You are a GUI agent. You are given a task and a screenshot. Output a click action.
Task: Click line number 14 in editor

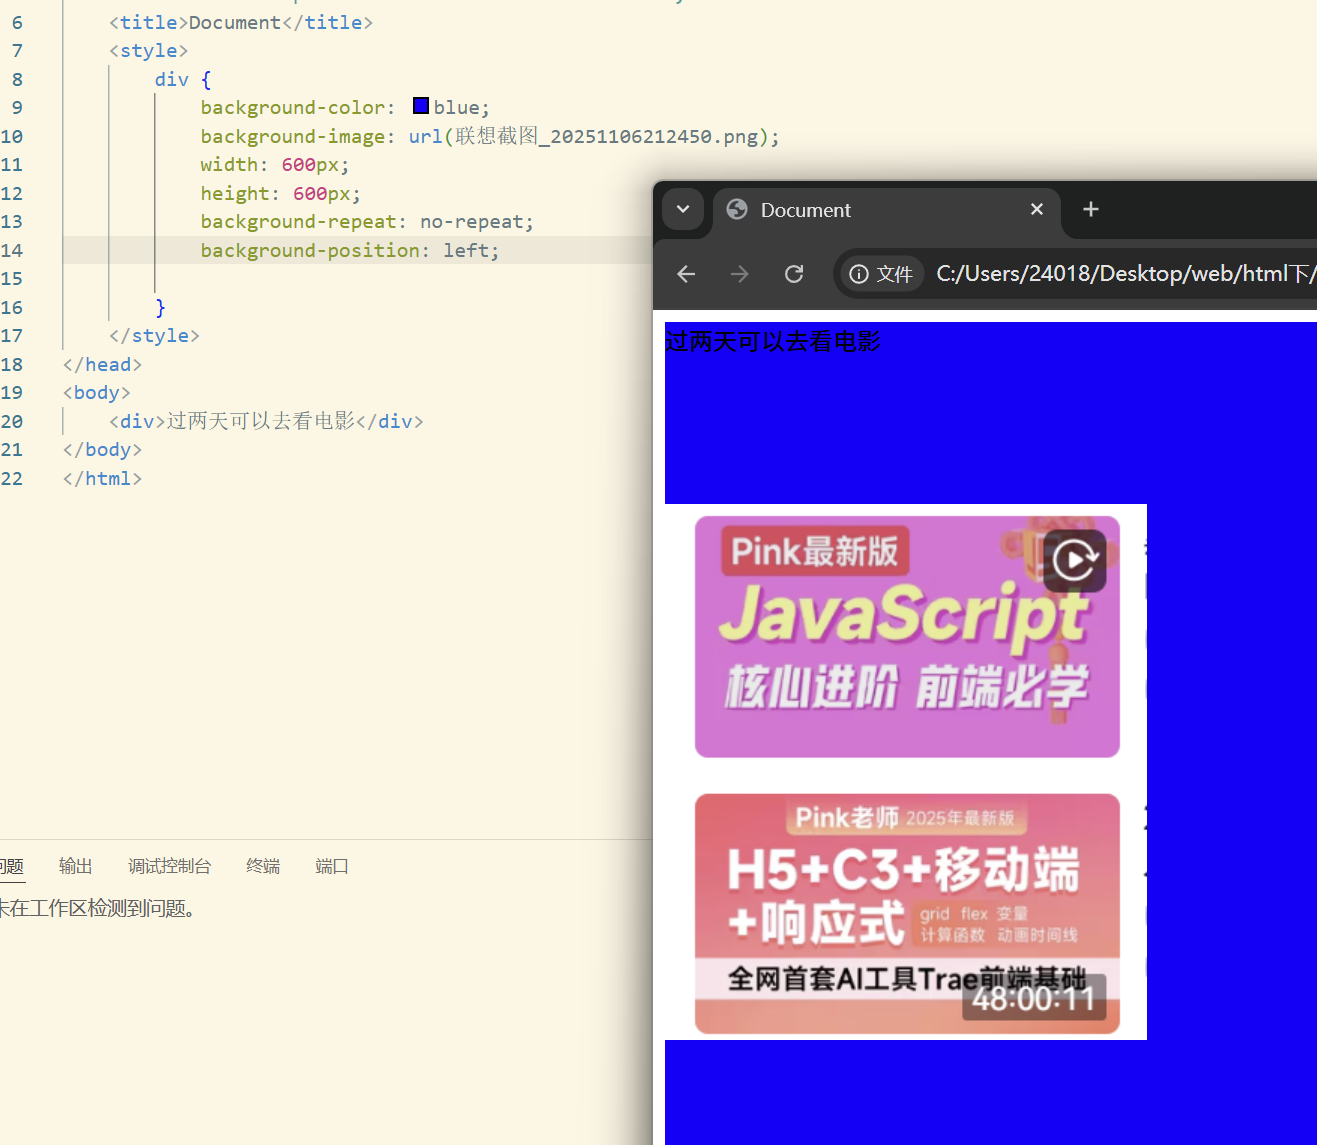click(x=12, y=250)
